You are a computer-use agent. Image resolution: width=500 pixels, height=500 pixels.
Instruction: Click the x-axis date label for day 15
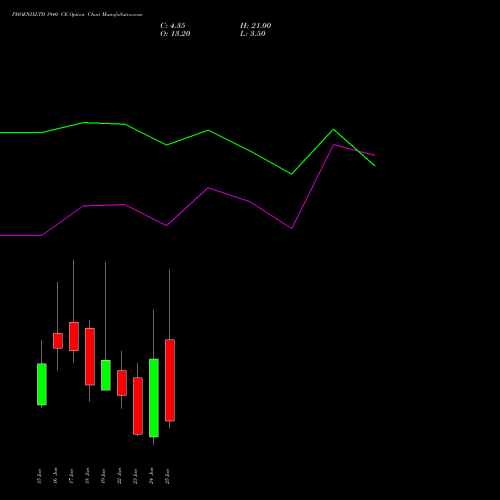[39, 476]
